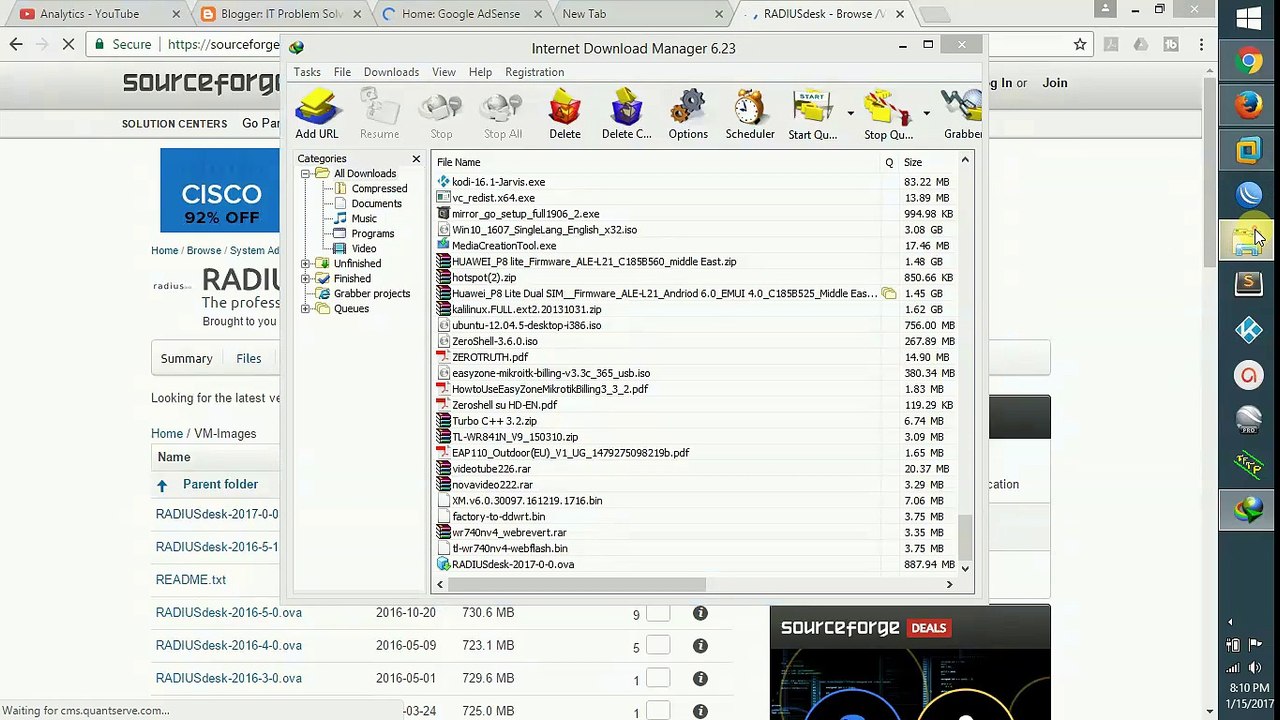
Task: Click the Stop All toolbar button
Action: click(503, 115)
